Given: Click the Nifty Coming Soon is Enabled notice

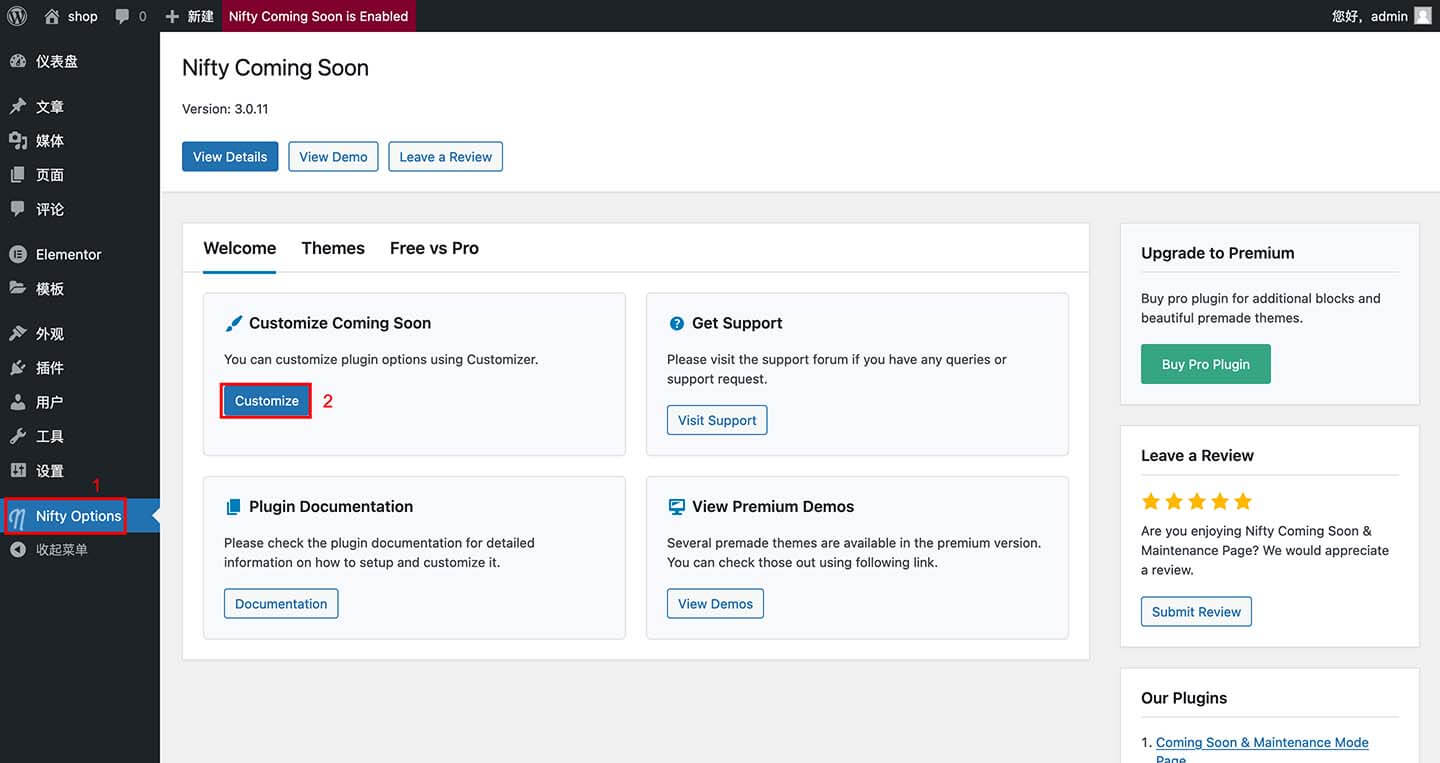Looking at the screenshot, I should pyautogui.click(x=318, y=16).
